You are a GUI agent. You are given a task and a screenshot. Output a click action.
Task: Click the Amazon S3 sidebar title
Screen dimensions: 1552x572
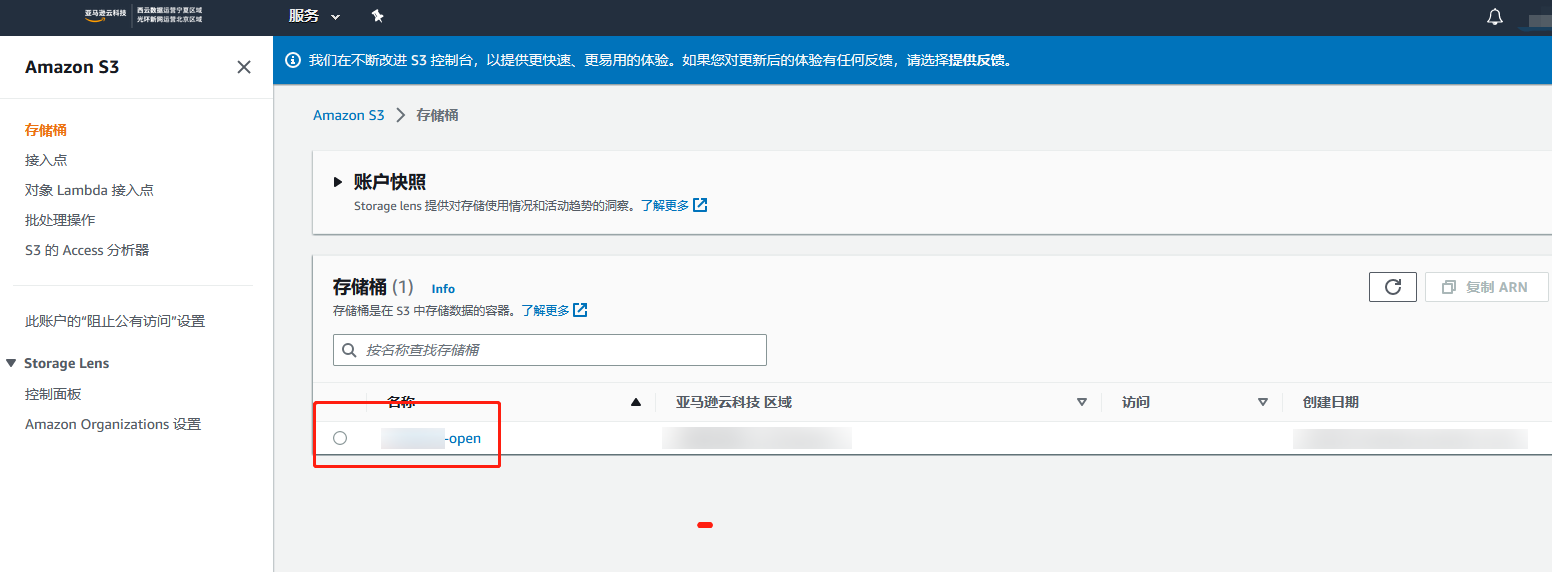(x=72, y=67)
